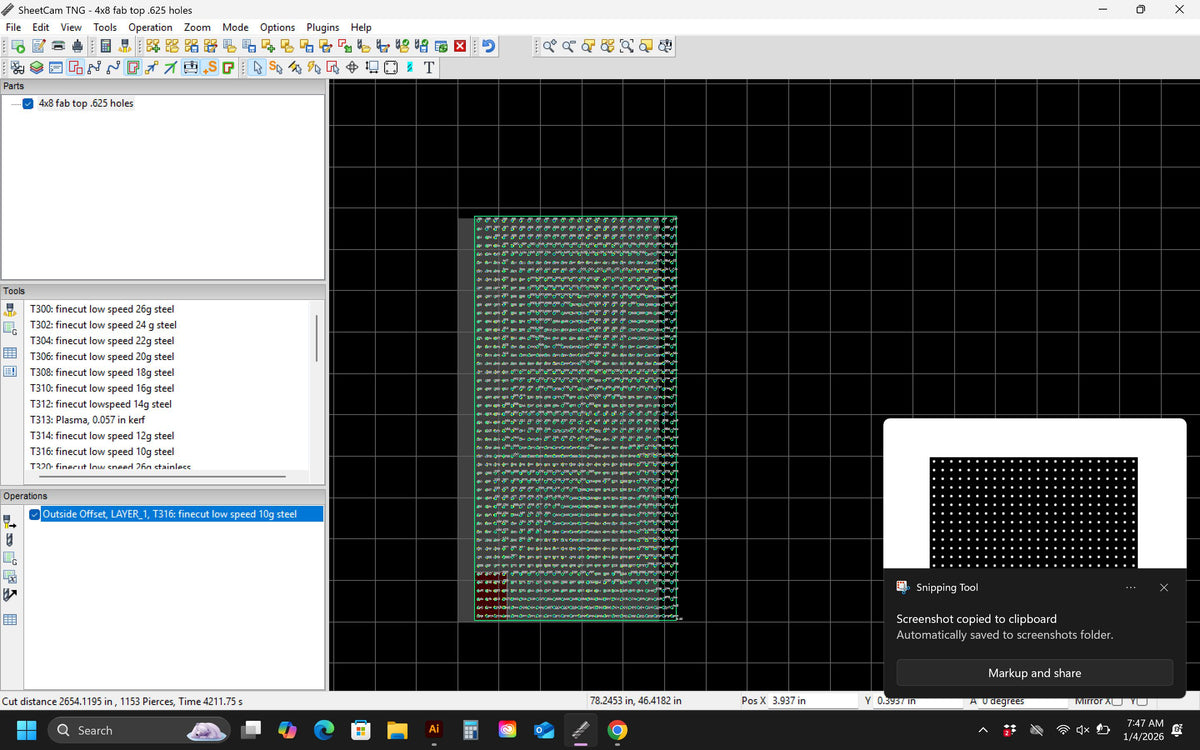1200x750 pixels.
Task: Click the red X delete icon in toolbar
Action: pos(460,46)
